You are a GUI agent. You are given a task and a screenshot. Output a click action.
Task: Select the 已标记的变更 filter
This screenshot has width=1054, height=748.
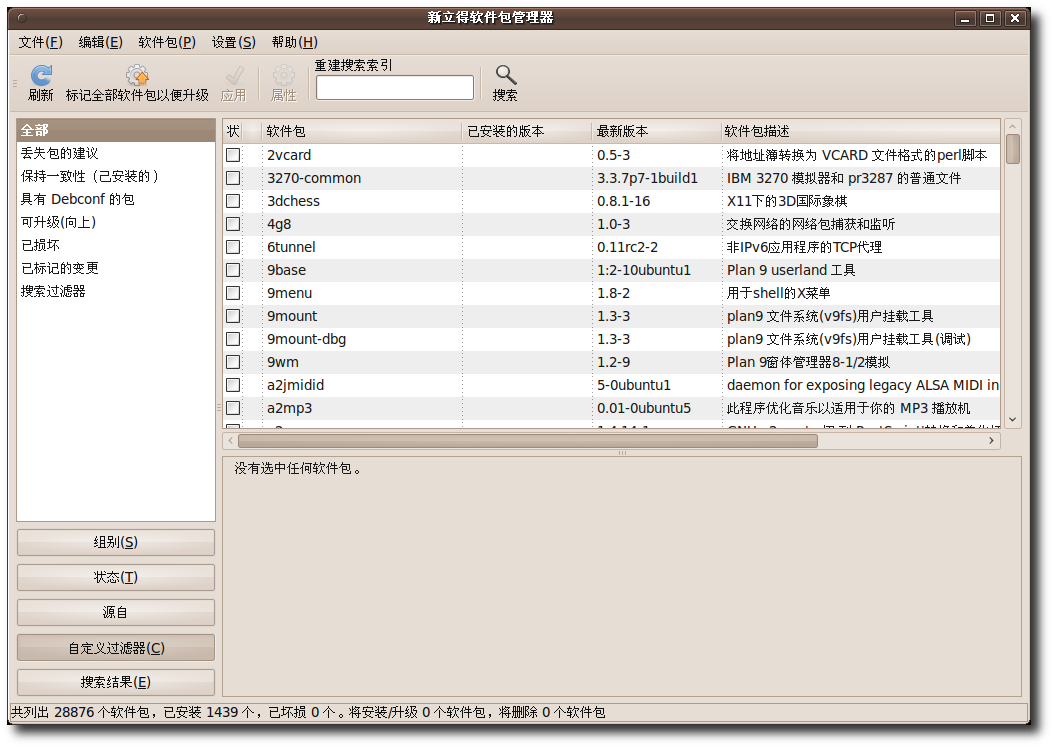[x=116, y=268]
